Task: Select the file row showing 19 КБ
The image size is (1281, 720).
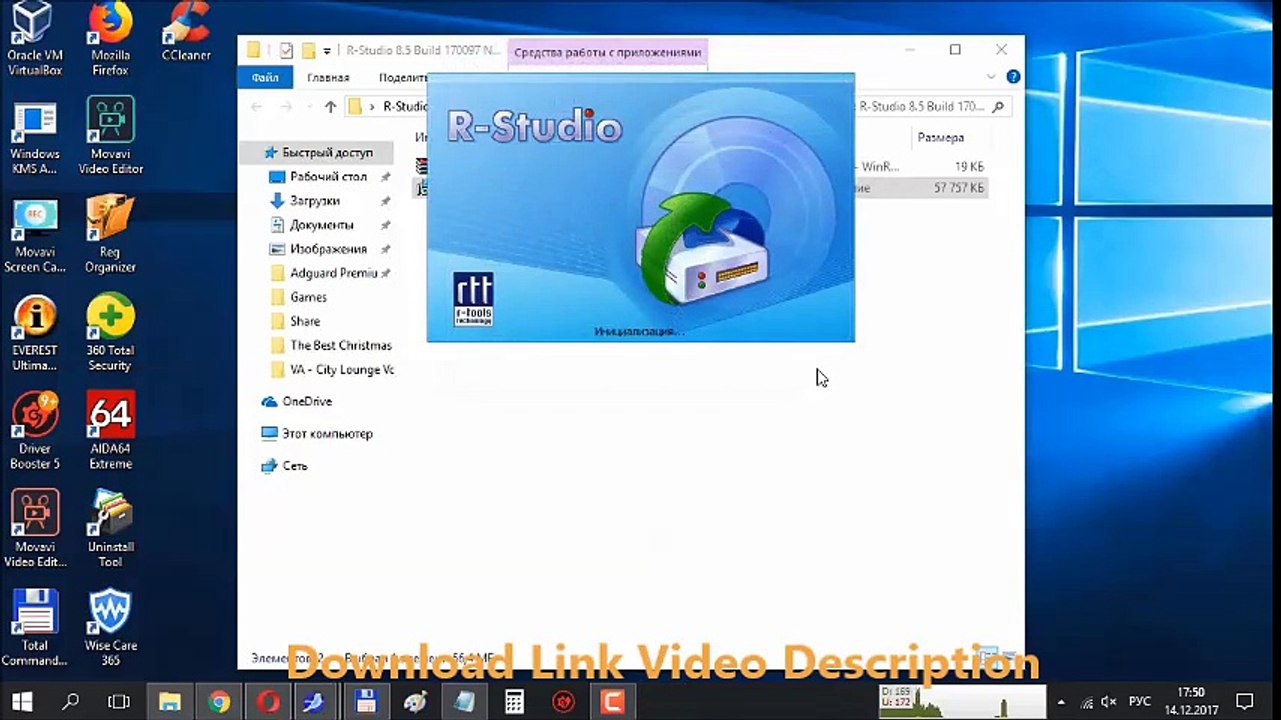Action: 701,166
